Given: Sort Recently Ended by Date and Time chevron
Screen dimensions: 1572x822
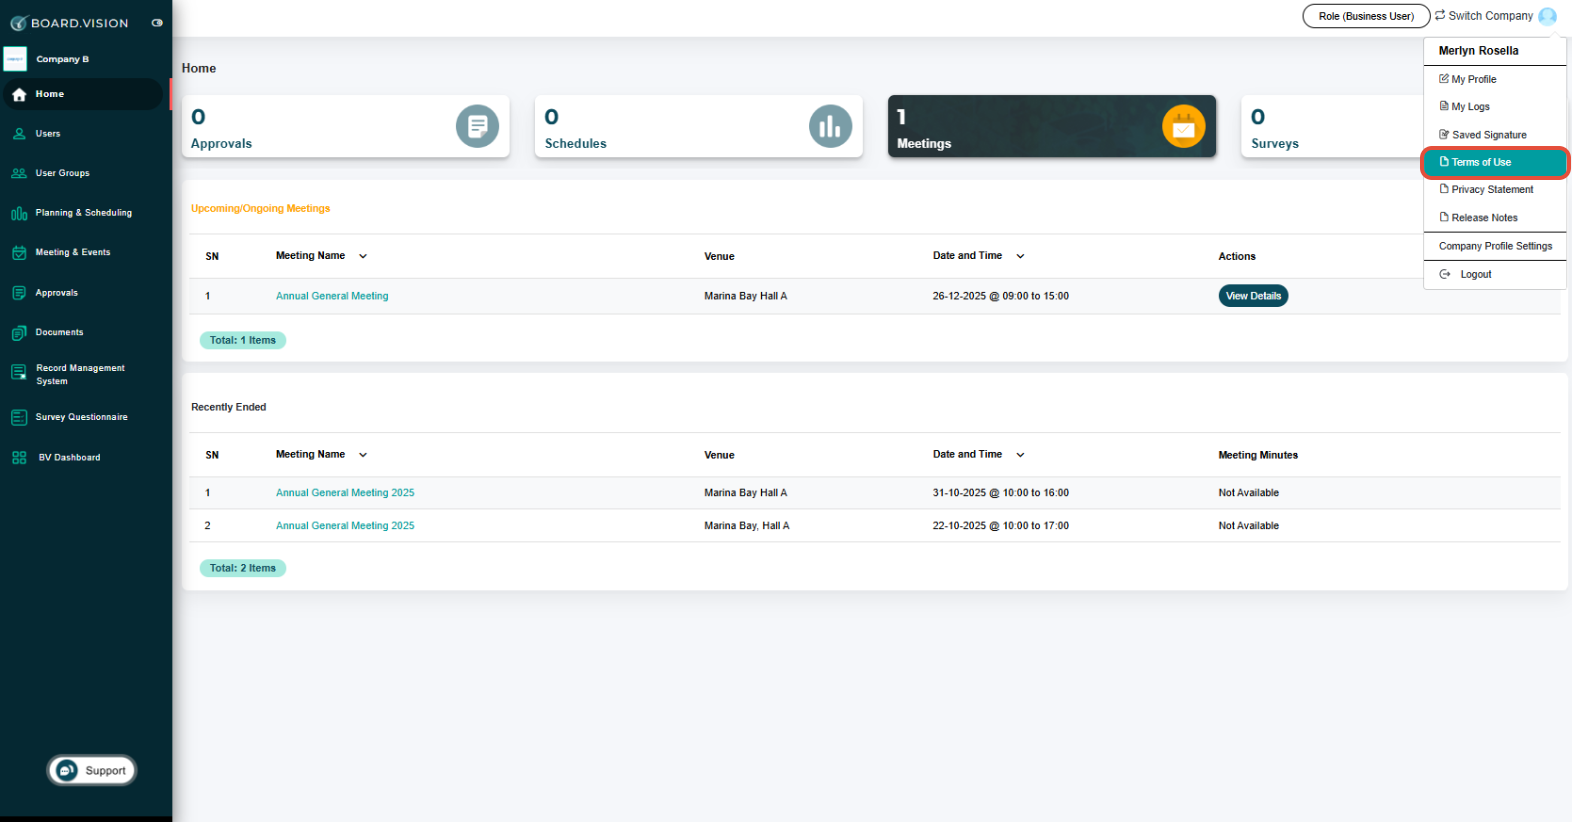Looking at the screenshot, I should 1020,455.
